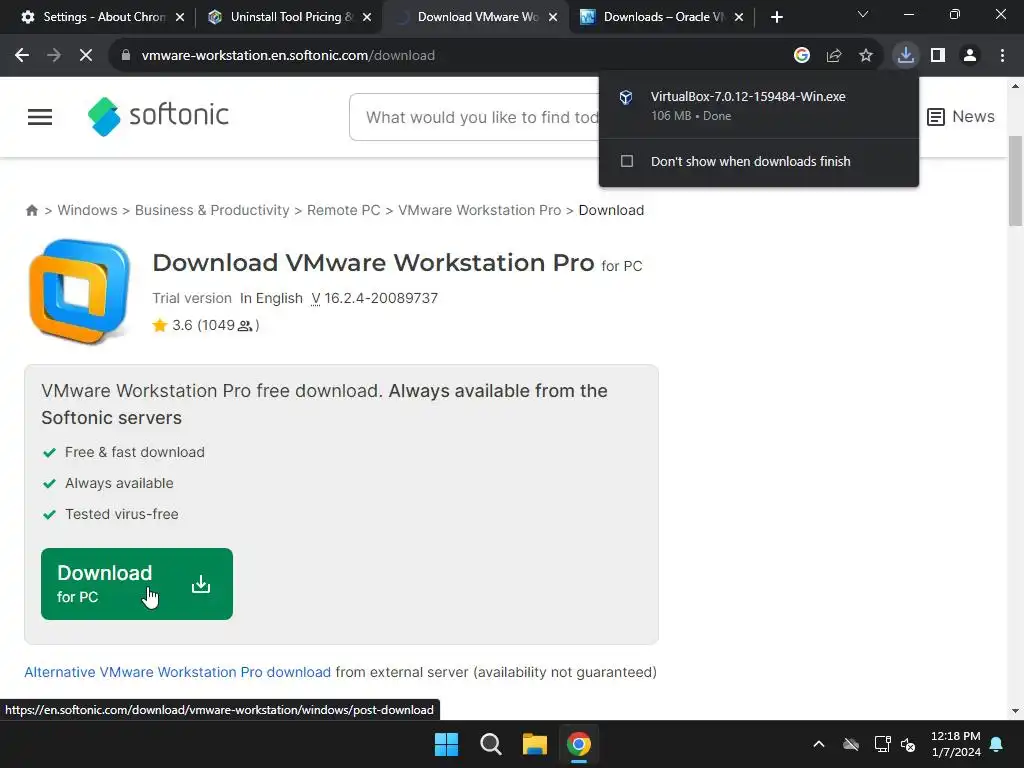This screenshot has width=1024, height=768.
Task: Go back to the previous page
Action: point(22,56)
